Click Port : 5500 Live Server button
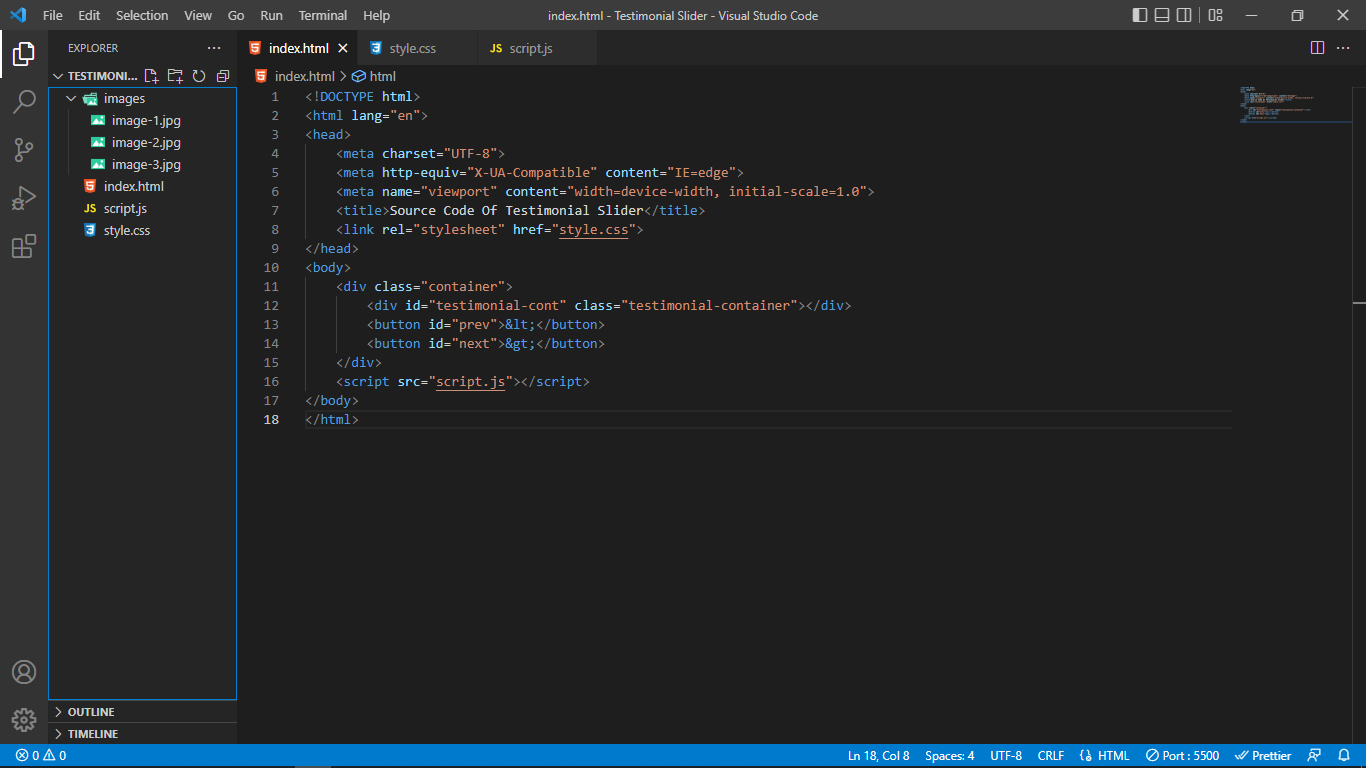 tap(1182, 756)
